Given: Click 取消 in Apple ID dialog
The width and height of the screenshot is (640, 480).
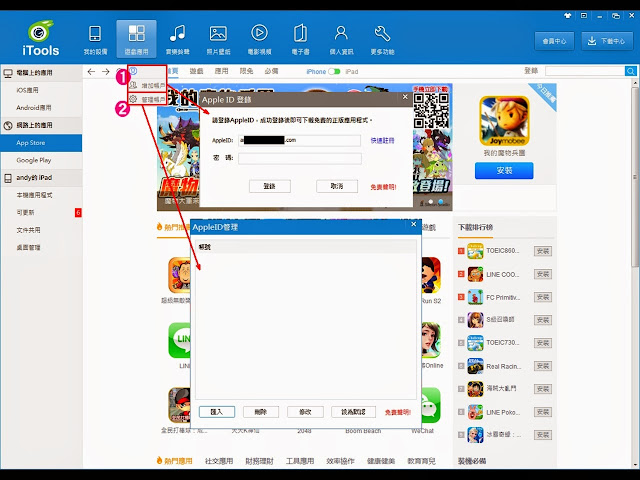Looking at the screenshot, I should [x=337, y=186].
